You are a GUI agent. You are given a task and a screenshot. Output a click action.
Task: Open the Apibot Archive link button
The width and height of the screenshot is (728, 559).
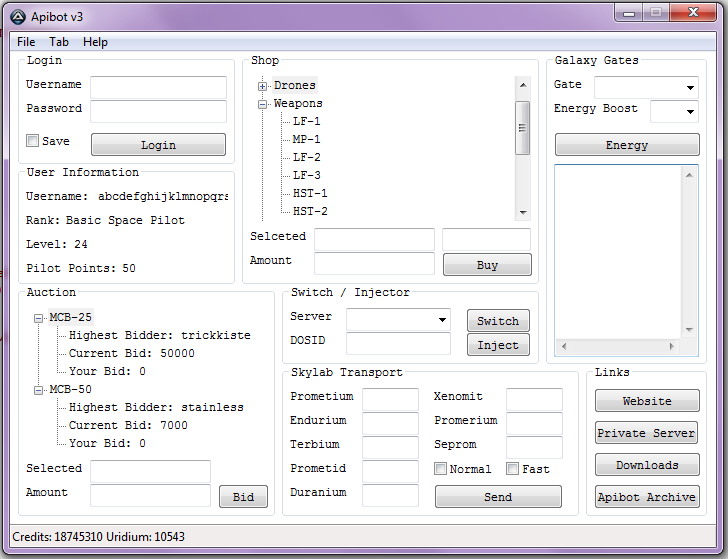[647, 496]
